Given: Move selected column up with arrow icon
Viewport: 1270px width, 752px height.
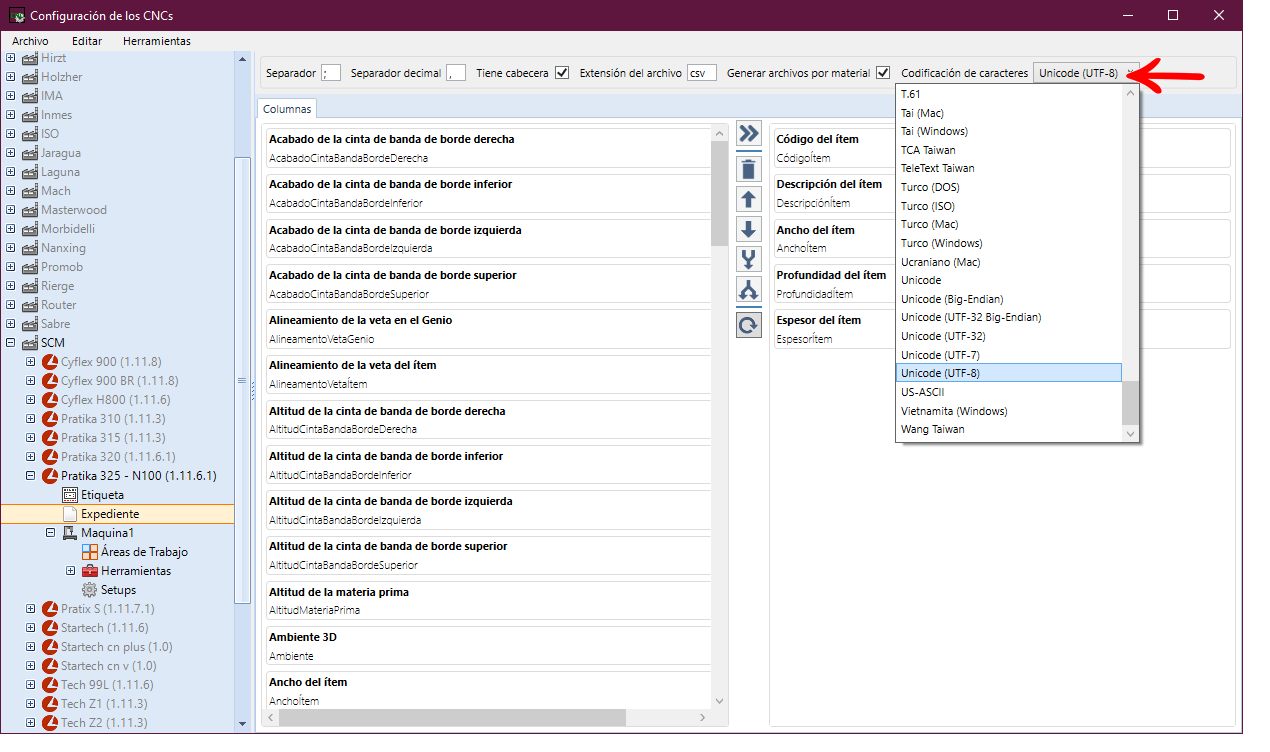Looking at the screenshot, I should pos(748,199).
